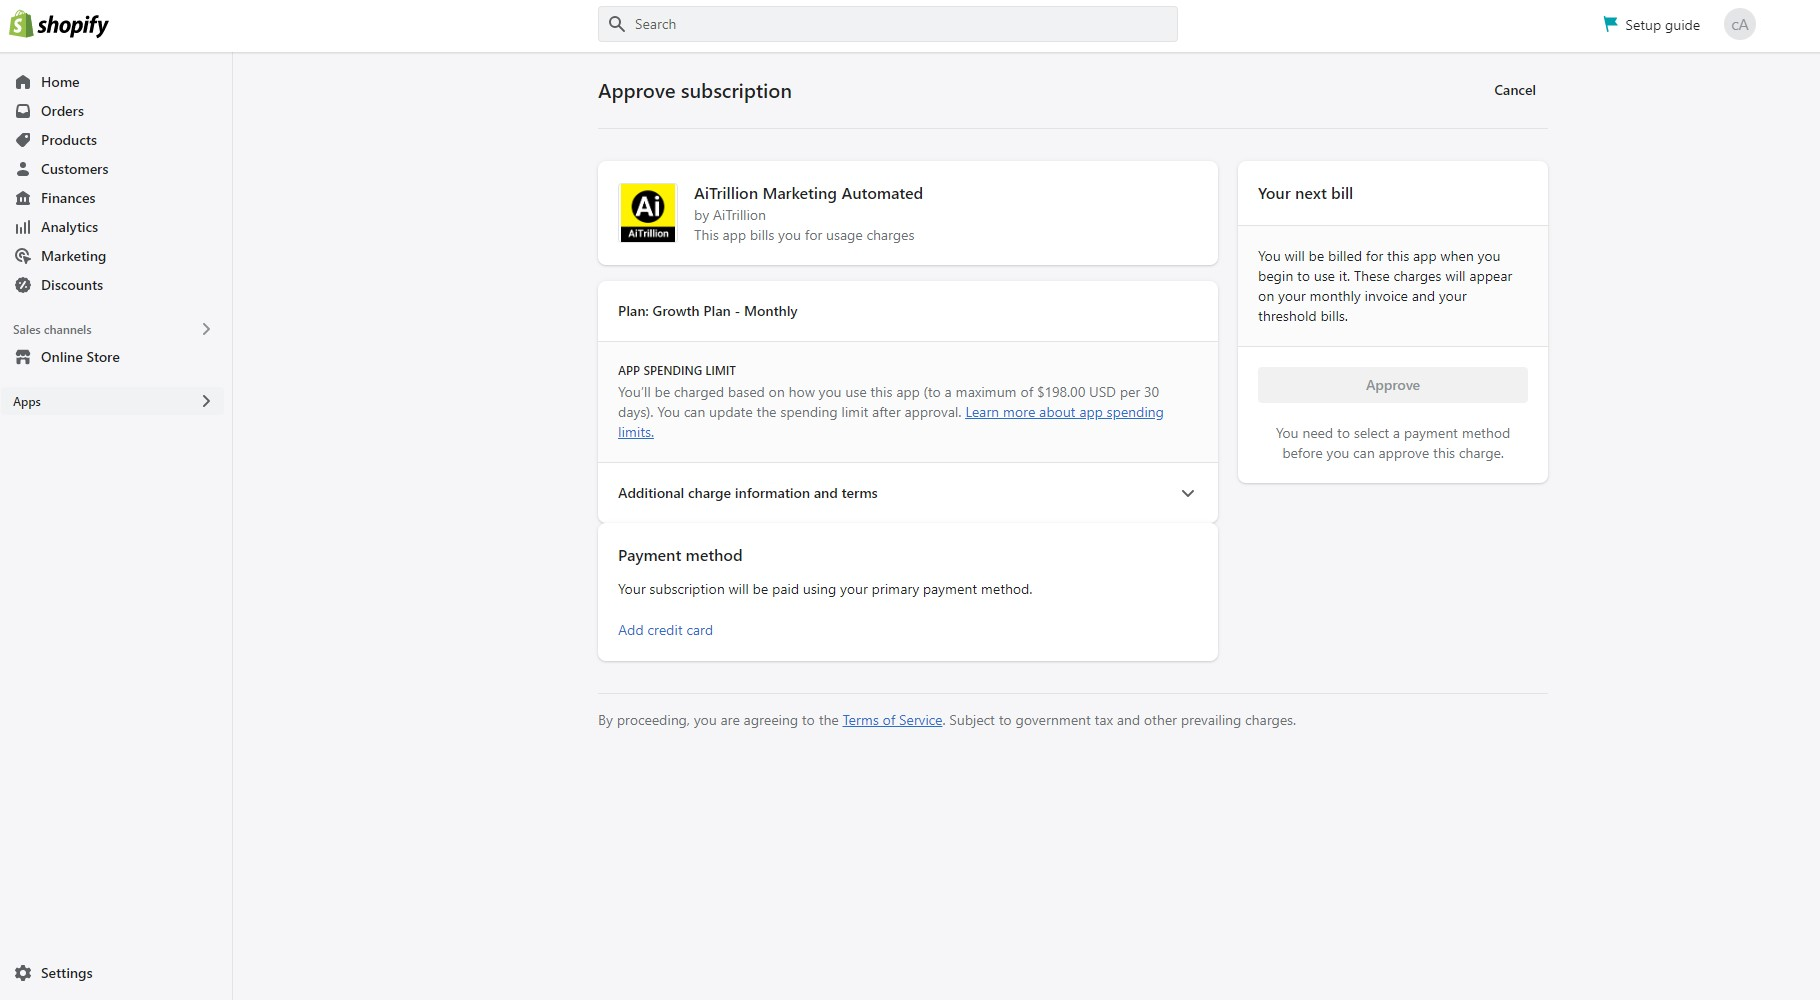The width and height of the screenshot is (1820, 1000).
Task: Open the Setup guide link
Action: 1662,25
